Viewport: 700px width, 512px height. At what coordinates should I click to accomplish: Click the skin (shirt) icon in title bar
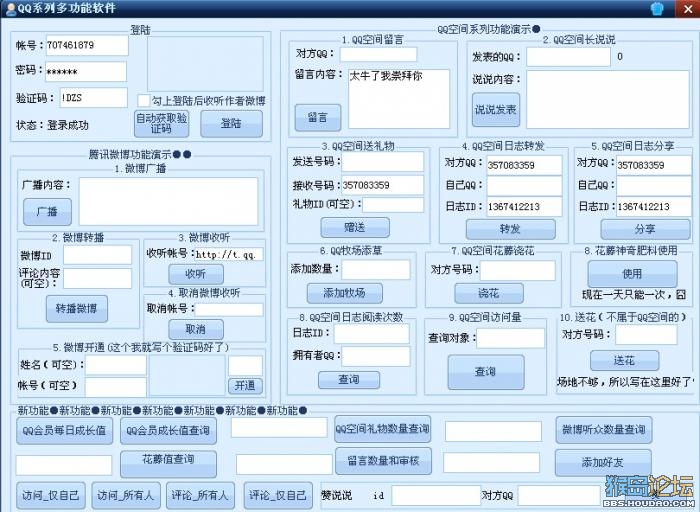657,8
